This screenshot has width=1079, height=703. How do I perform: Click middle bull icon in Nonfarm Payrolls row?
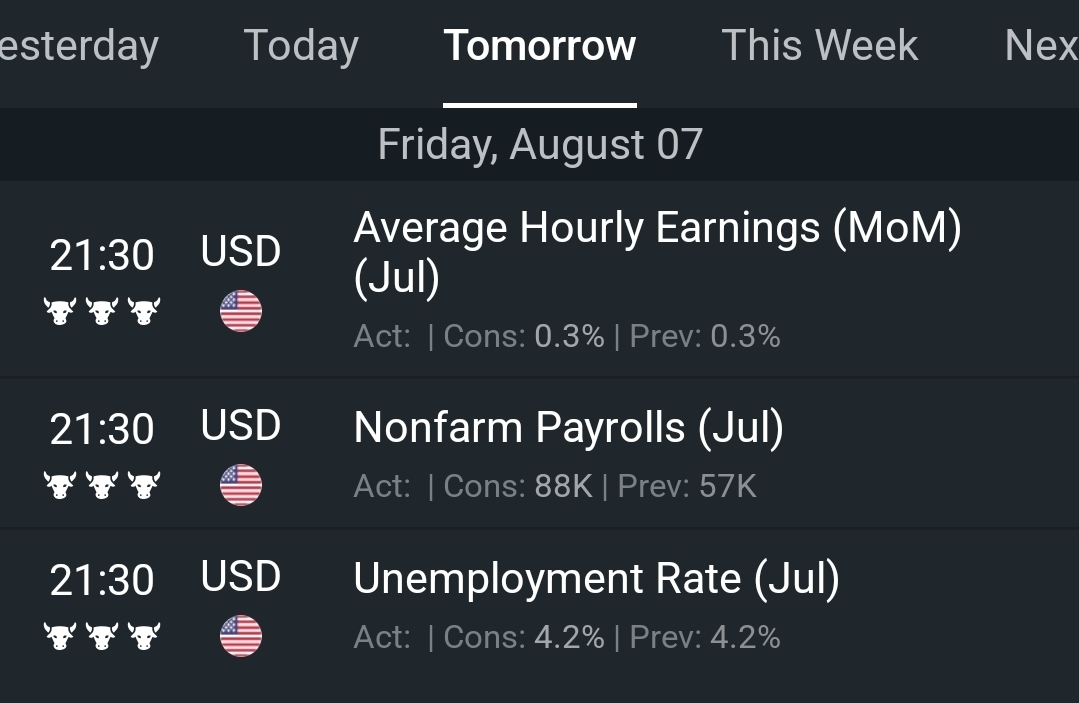(x=102, y=485)
